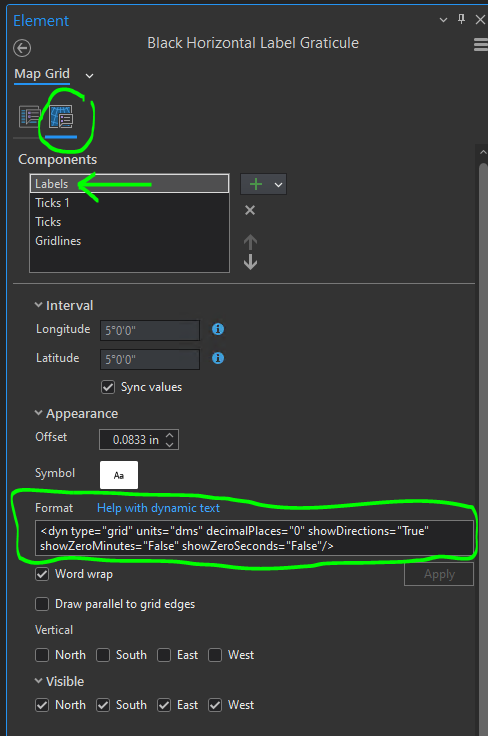This screenshot has width=488, height=736.
Task: Remove selected component with X icon
Action: 250,210
